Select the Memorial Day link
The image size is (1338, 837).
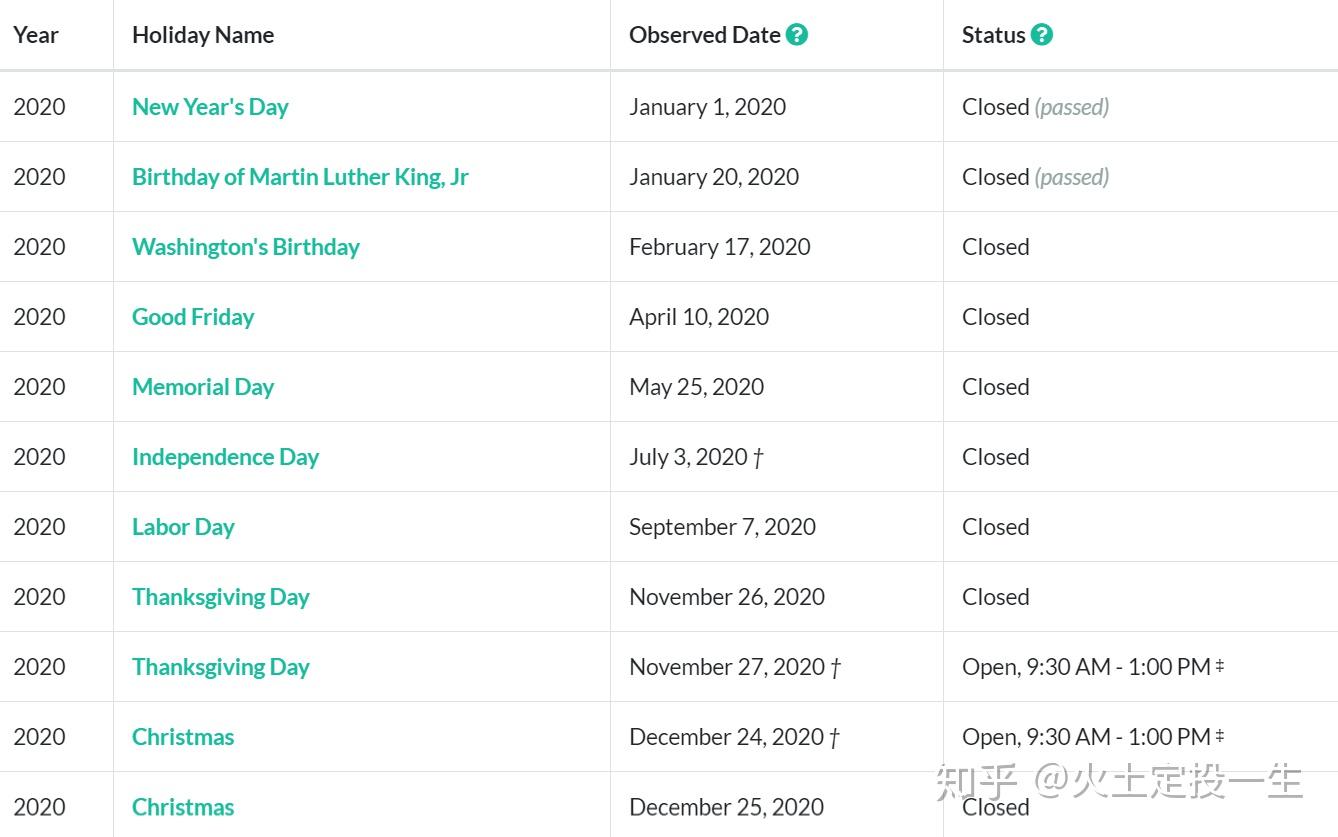click(x=203, y=387)
